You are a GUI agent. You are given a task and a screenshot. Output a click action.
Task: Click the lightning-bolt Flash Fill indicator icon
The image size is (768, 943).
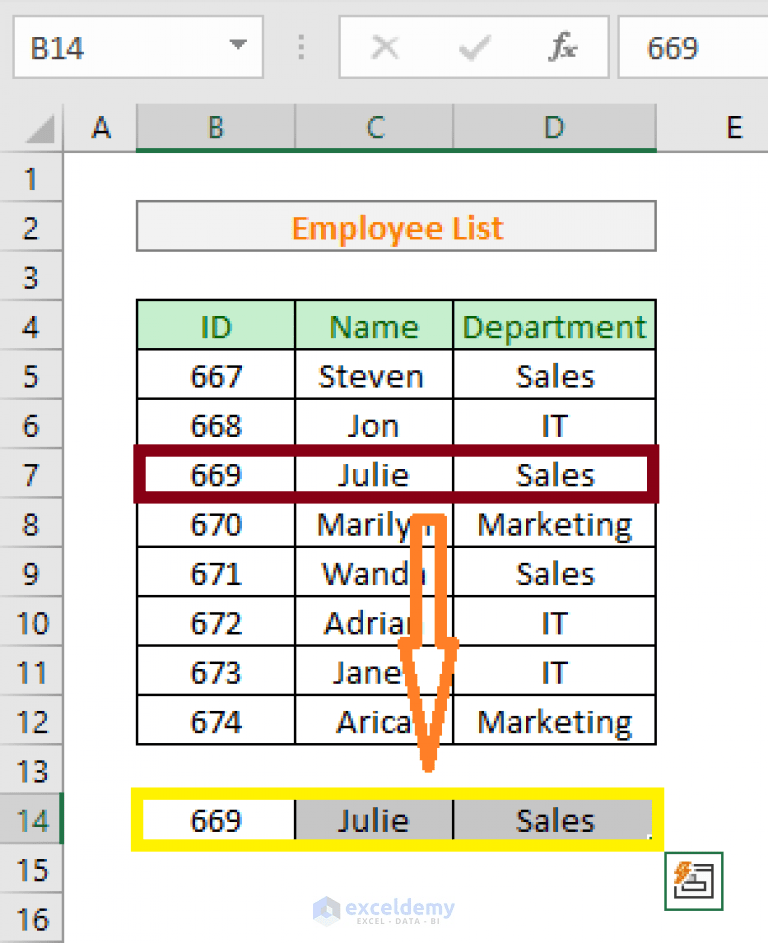[693, 881]
